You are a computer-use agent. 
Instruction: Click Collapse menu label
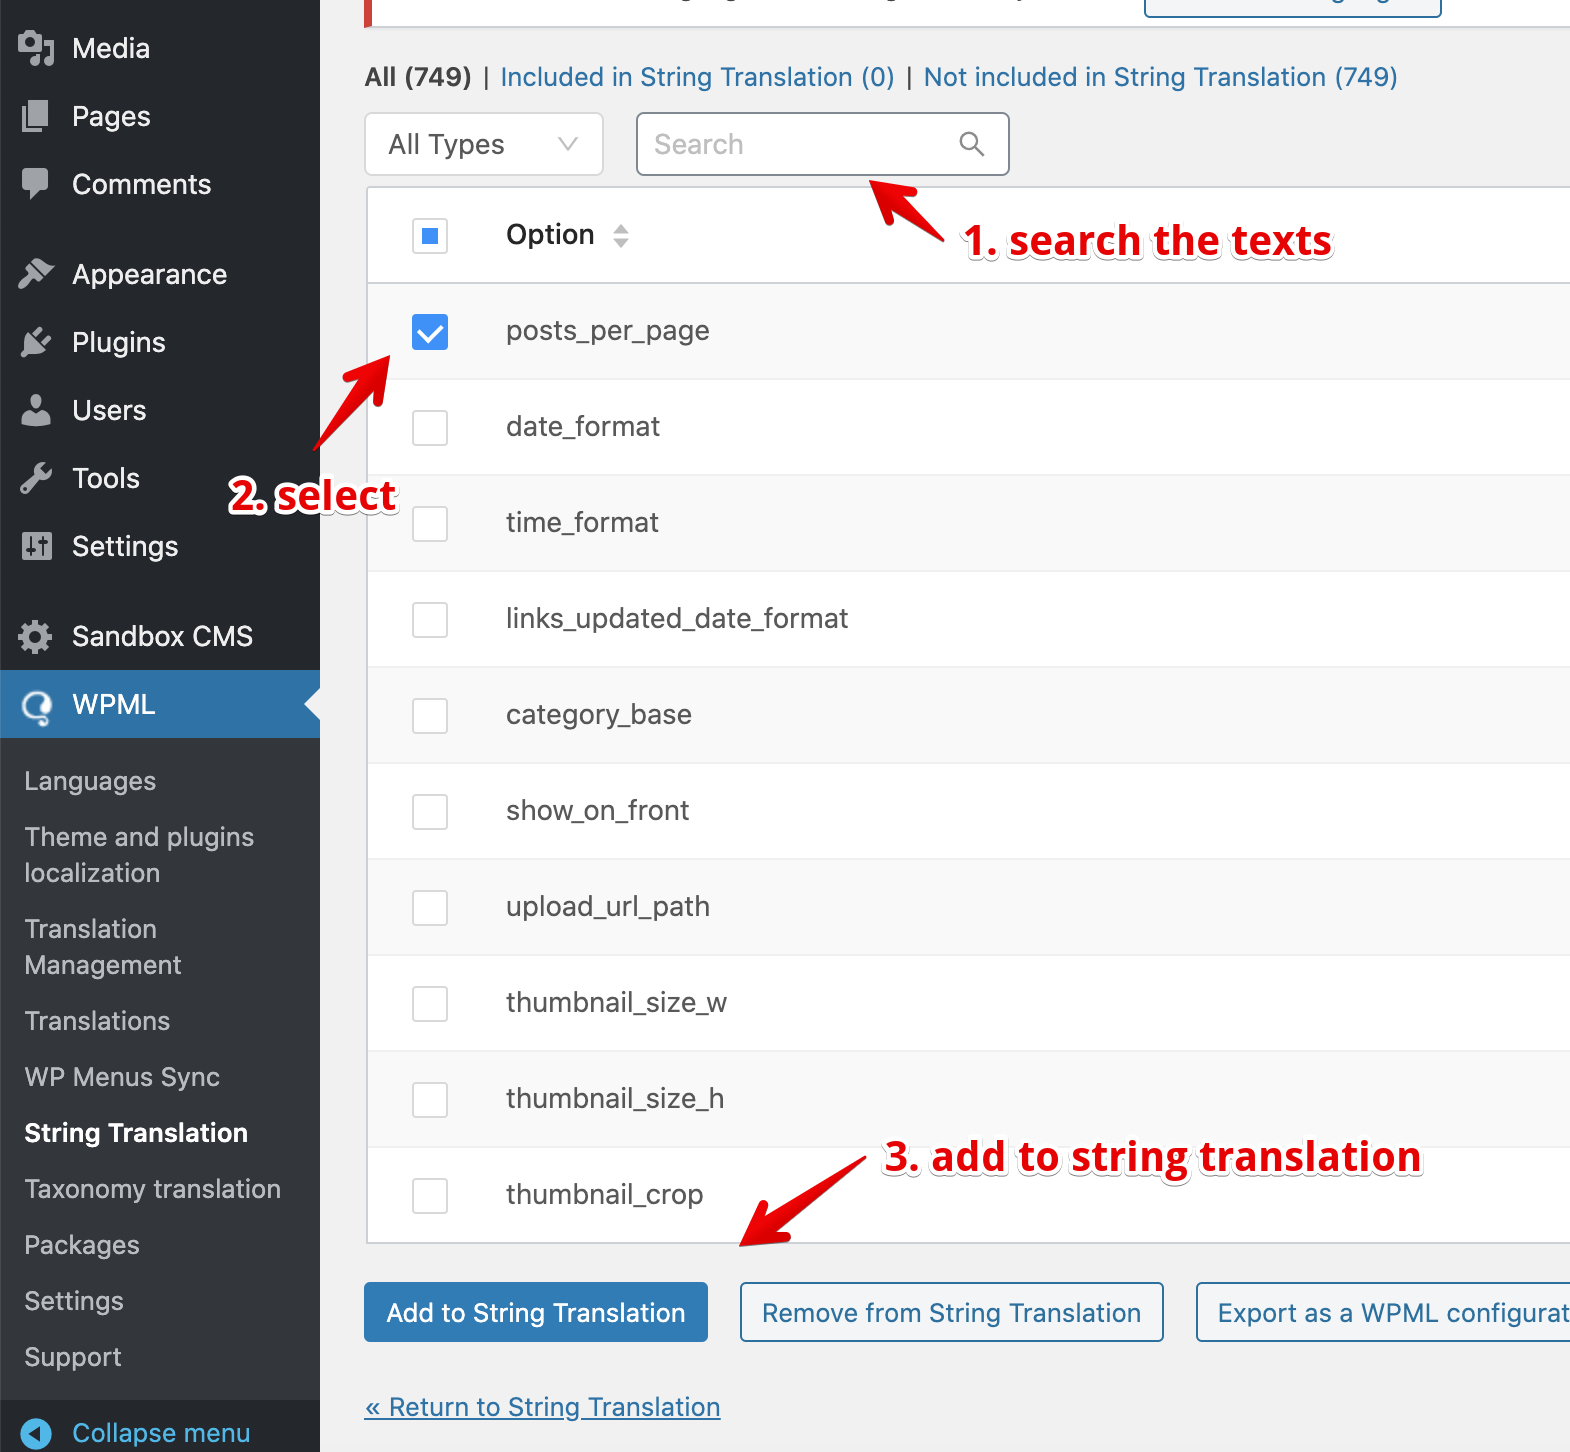click(x=161, y=1433)
